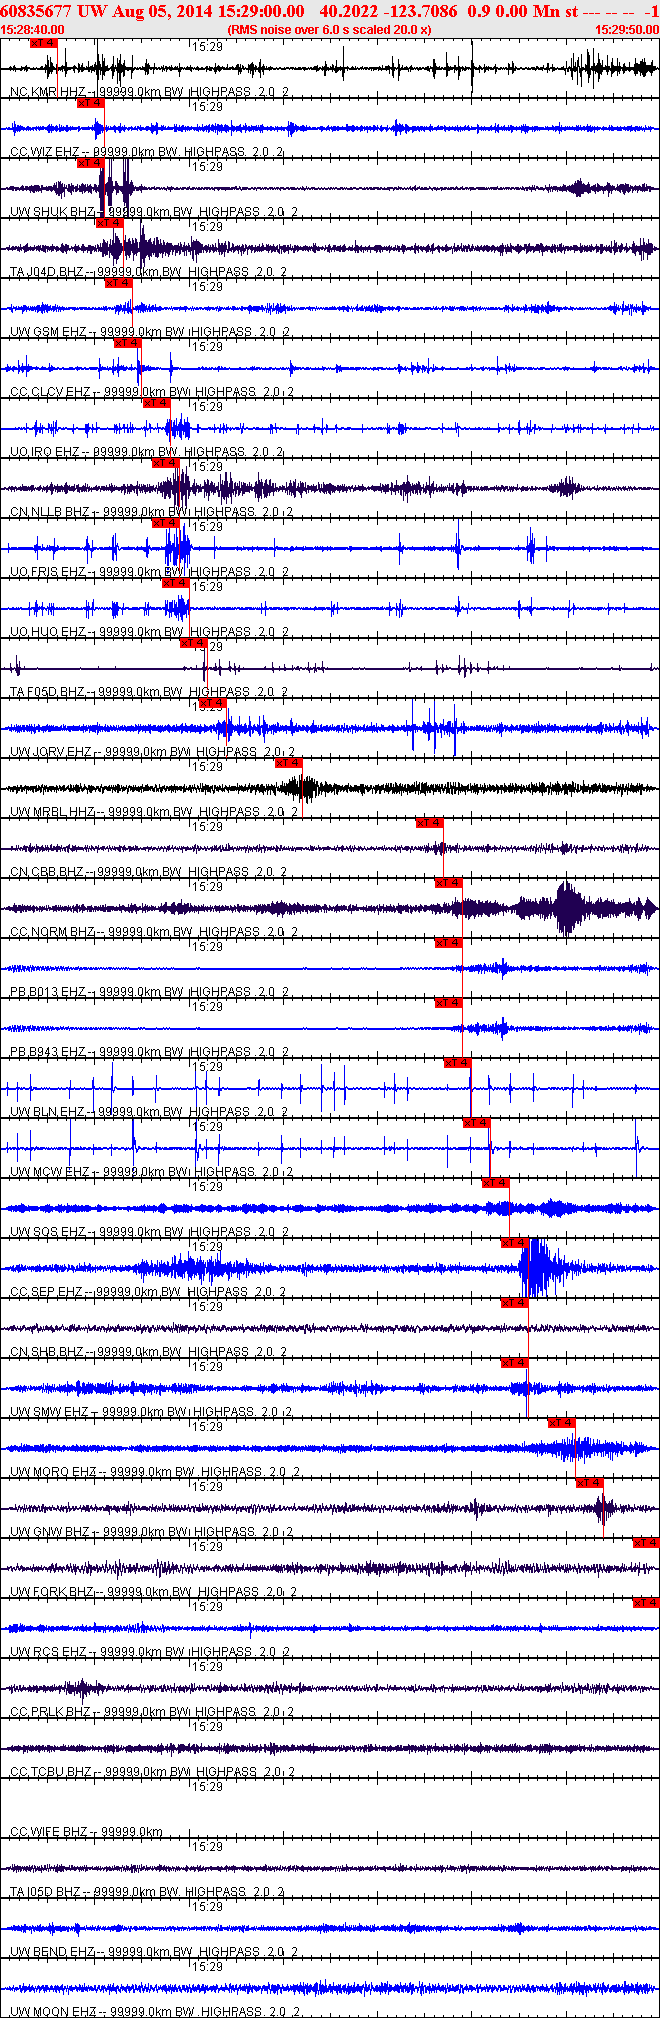The width and height of the screenshot is (660, 2018).
Task: Select the red pick flag on UW.MORO trace
Action: point(562,1423)
